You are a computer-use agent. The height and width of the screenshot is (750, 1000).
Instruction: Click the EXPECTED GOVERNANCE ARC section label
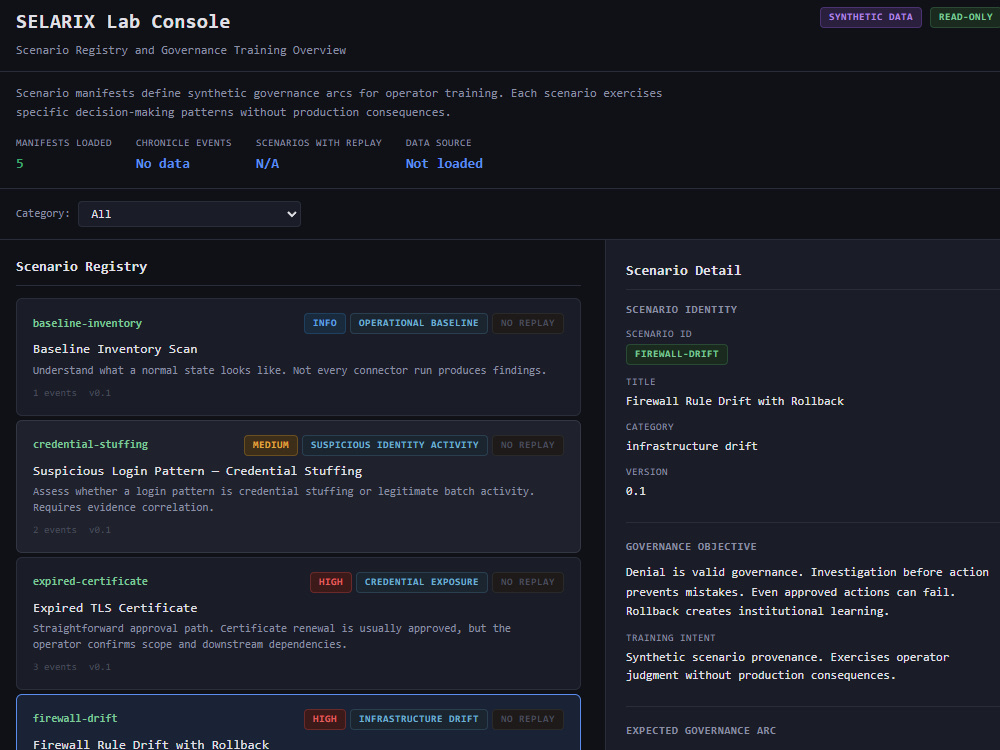(701, 731)
